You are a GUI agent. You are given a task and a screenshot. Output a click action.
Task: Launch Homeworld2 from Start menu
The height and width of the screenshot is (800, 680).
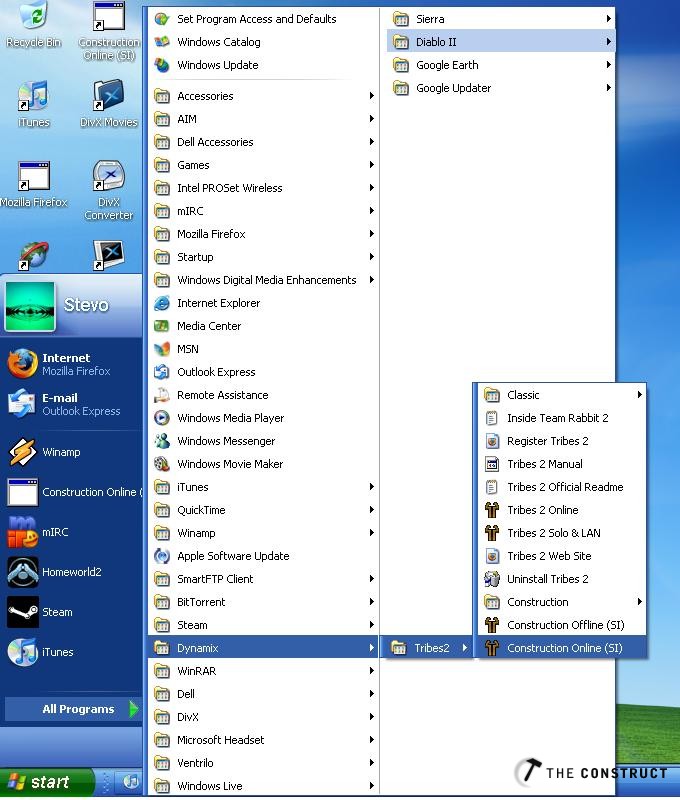71,572
